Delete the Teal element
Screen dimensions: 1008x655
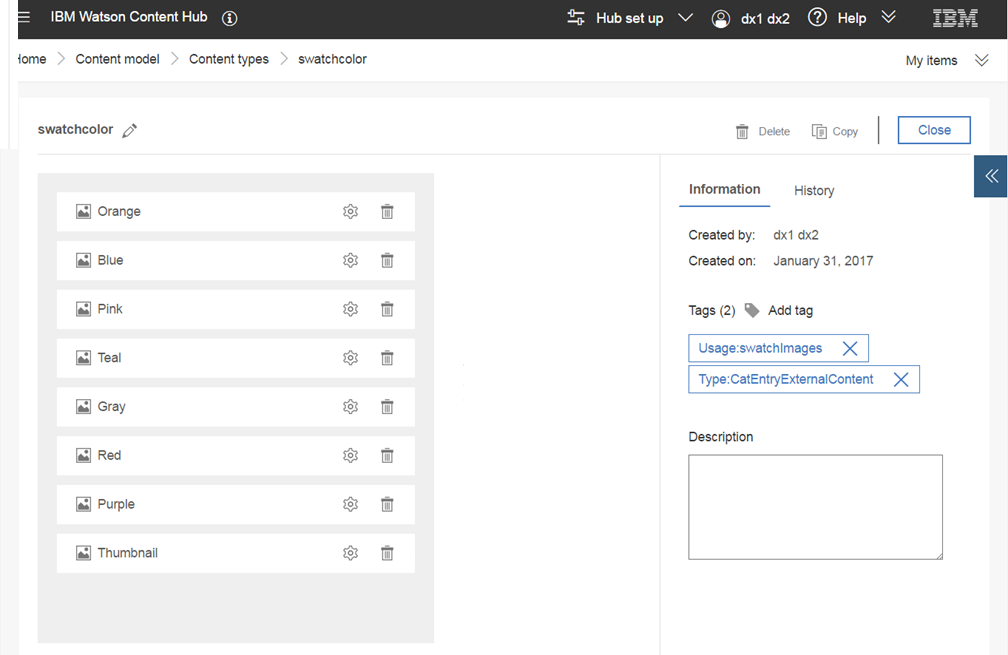(387, 358)
